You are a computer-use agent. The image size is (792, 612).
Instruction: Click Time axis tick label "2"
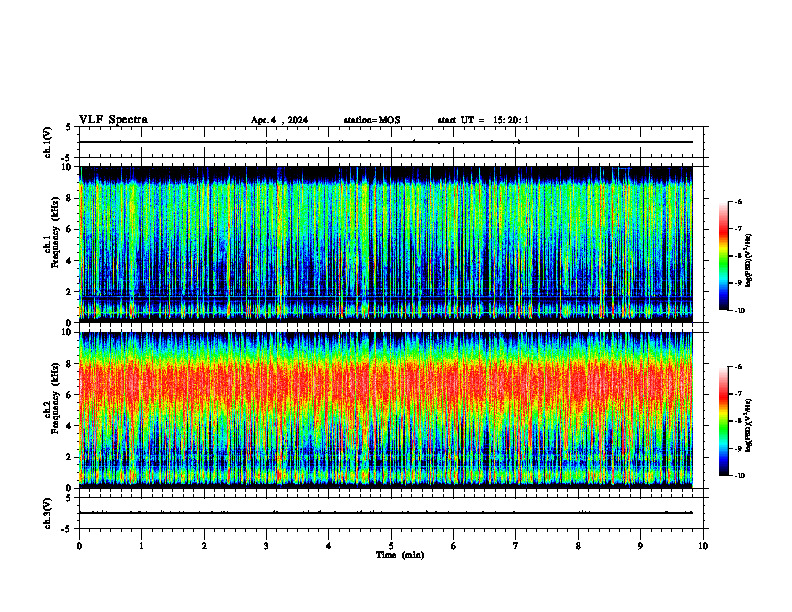click(204, 546)
